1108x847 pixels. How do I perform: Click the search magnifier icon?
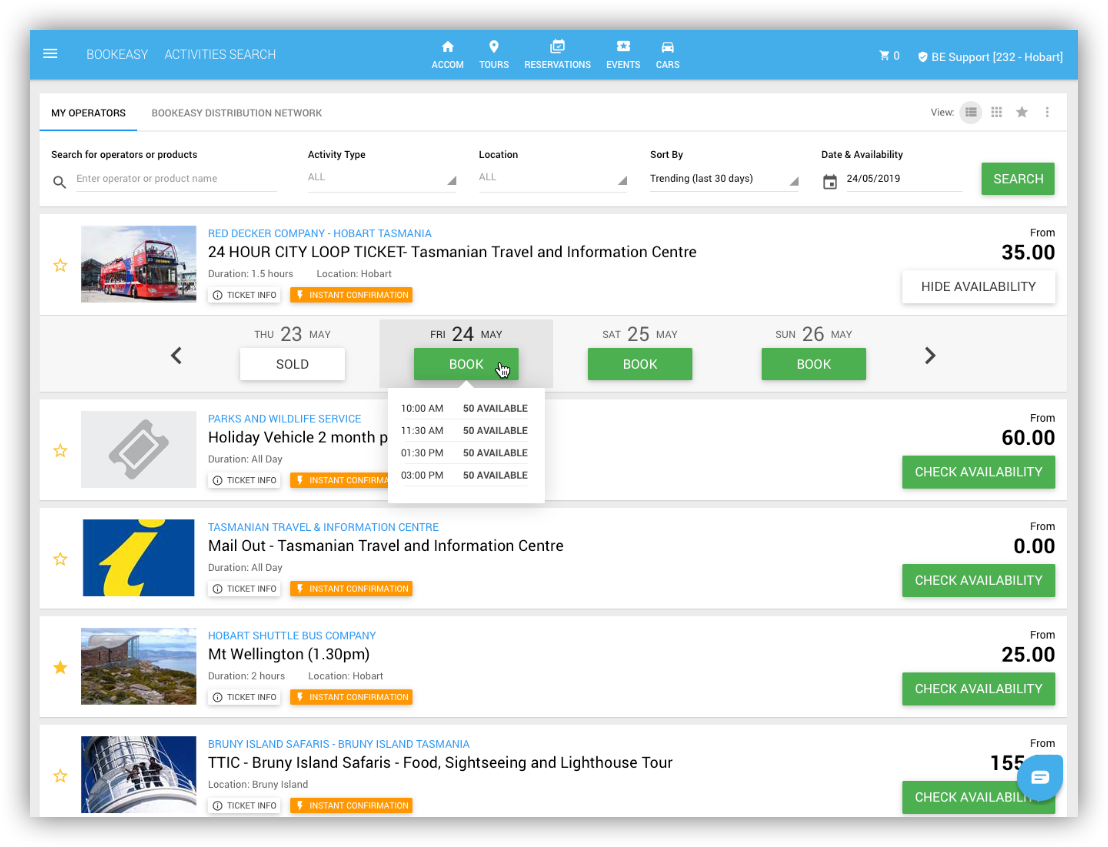[60, 182]
